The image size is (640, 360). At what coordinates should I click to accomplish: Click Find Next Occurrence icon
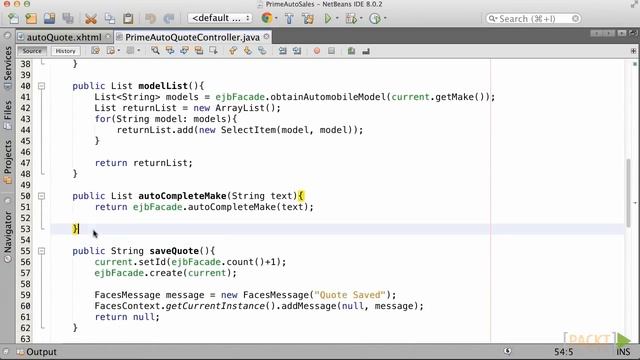[x=184, y=51]
